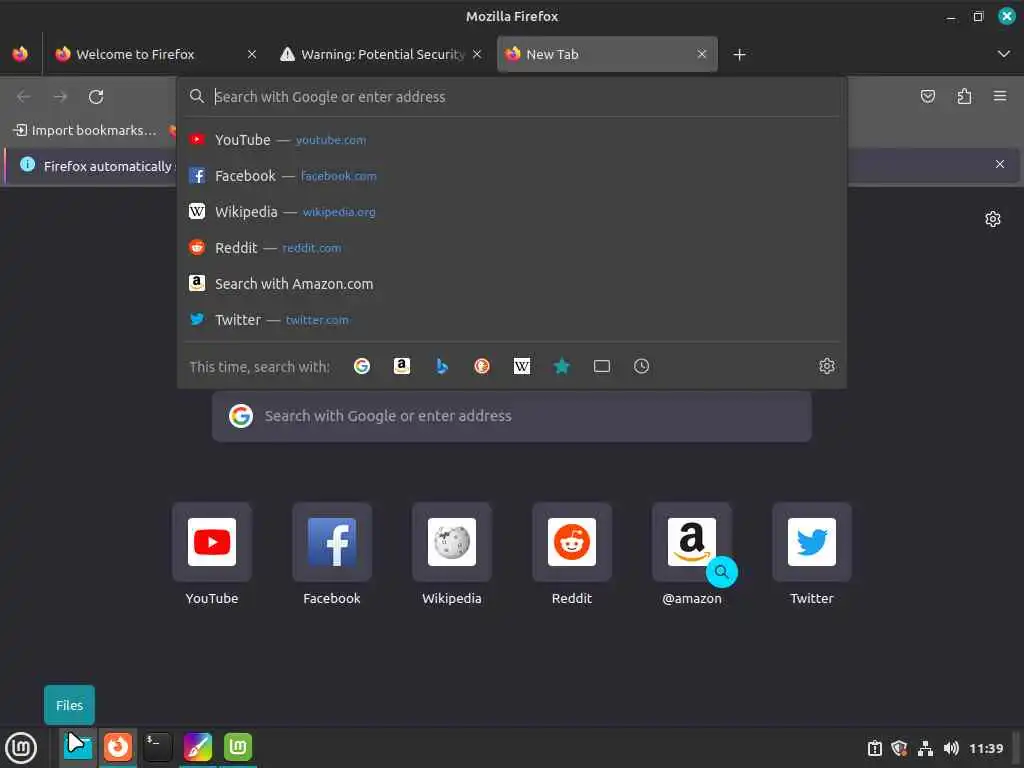Viewport: 1024px width, 768px height.
Task: Switch to Welcome to Firefox tab
Action: 155,54
